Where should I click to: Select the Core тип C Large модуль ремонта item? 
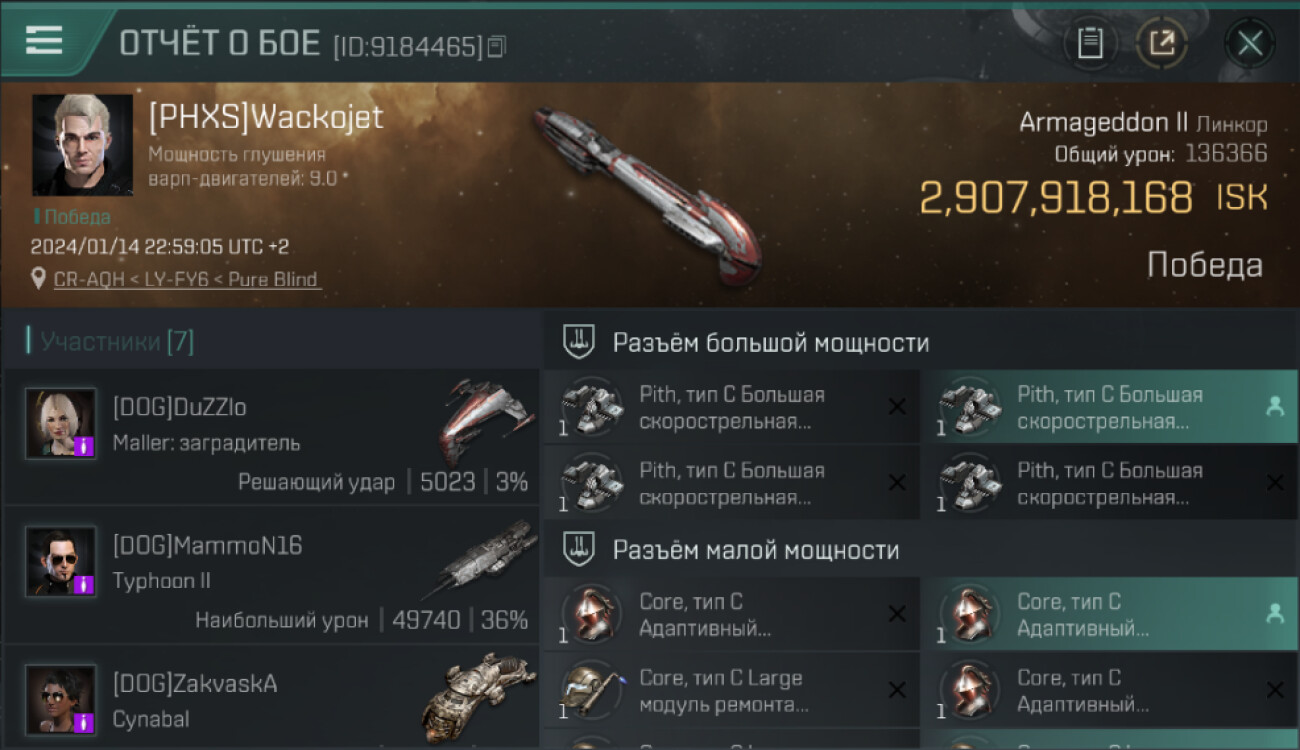pyautogui.click(x=731, y=691)
